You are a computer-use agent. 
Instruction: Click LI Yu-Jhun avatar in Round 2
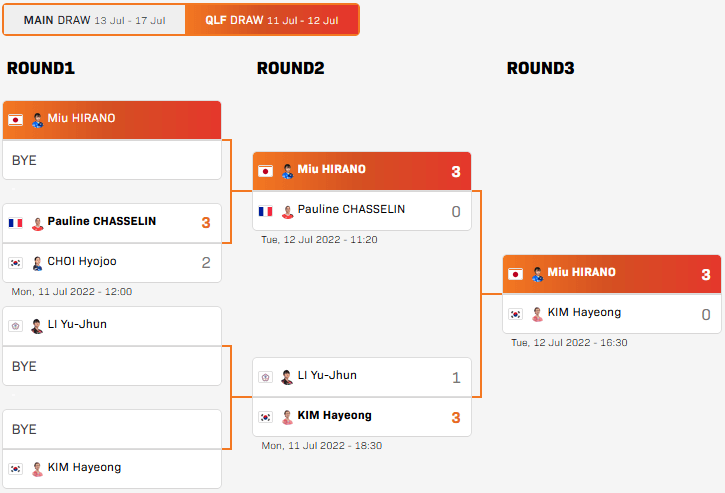[x=287, y=377]
